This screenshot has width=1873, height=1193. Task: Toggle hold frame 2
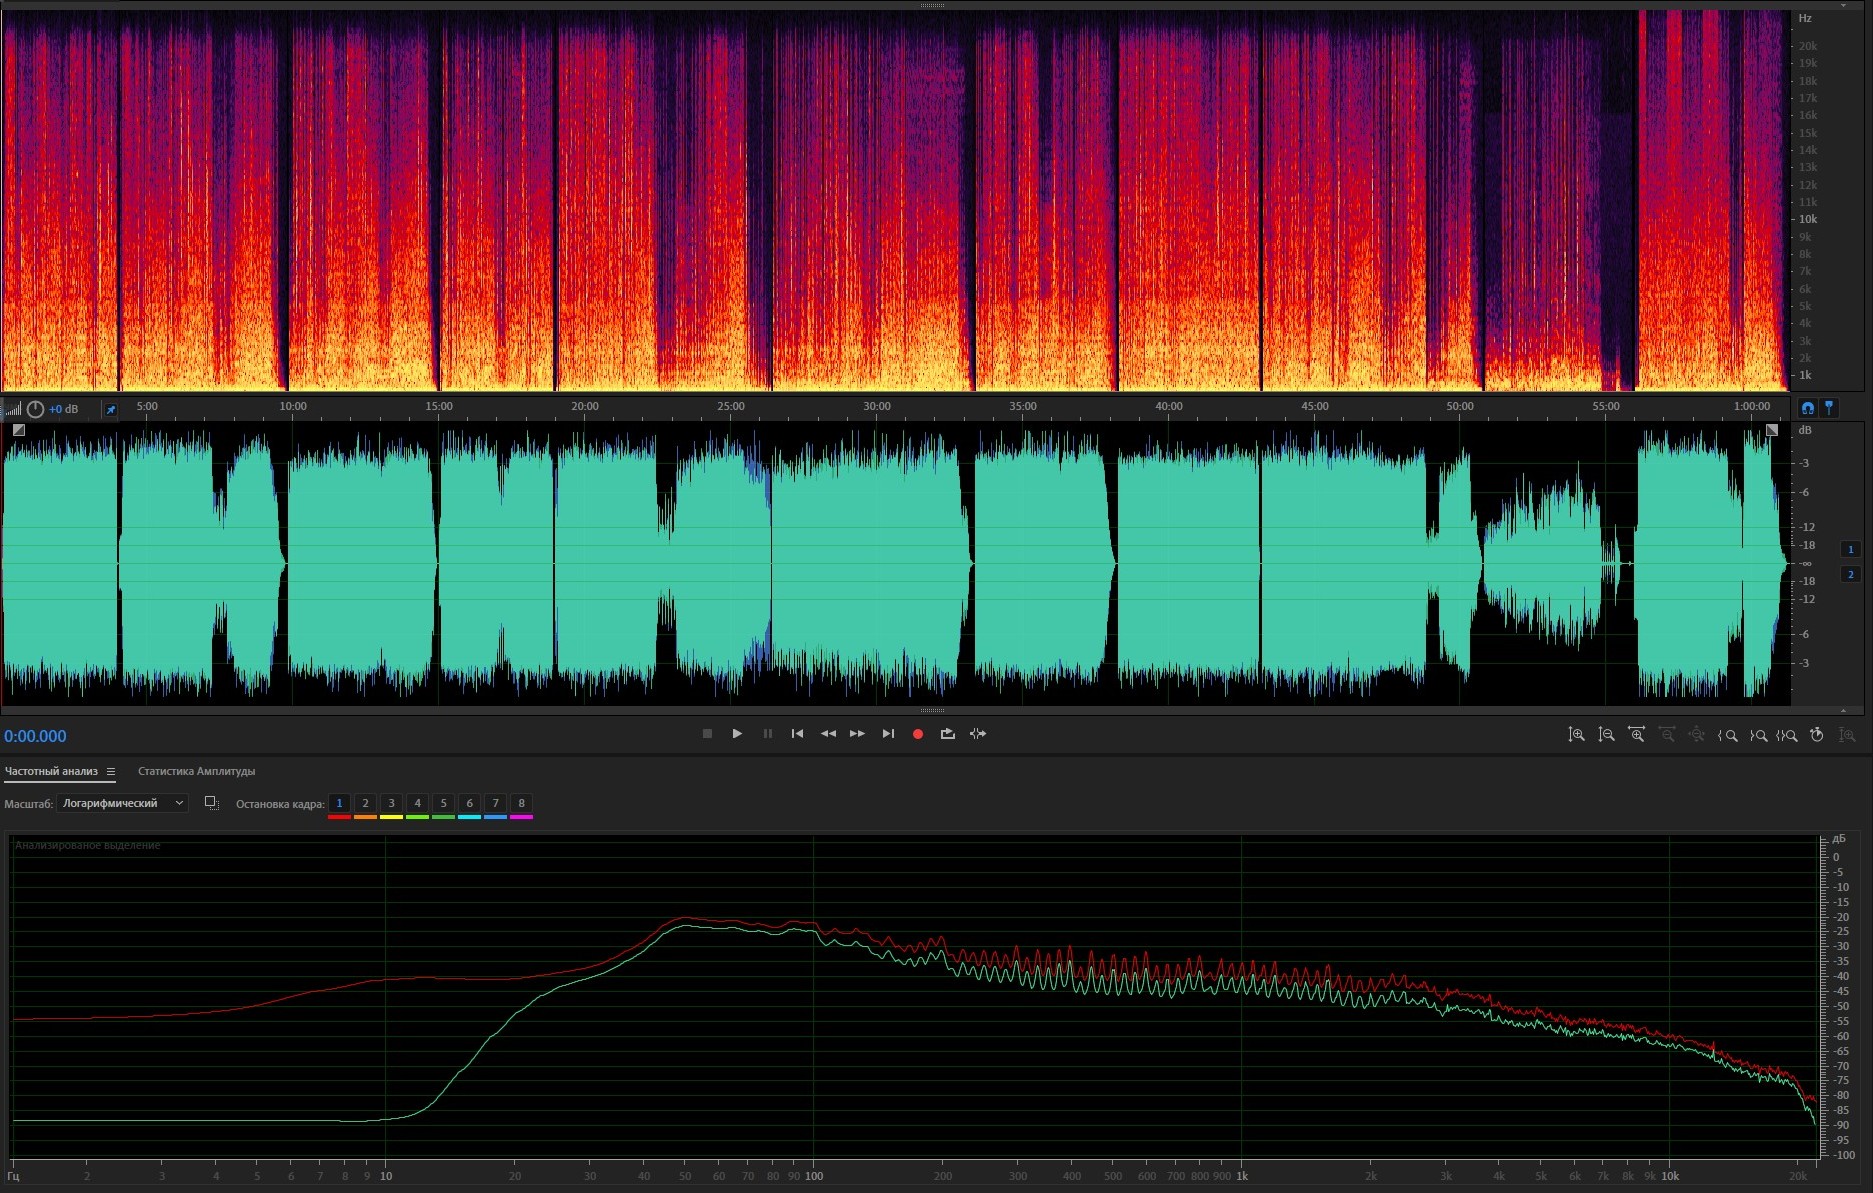click(x=365, y=803)
